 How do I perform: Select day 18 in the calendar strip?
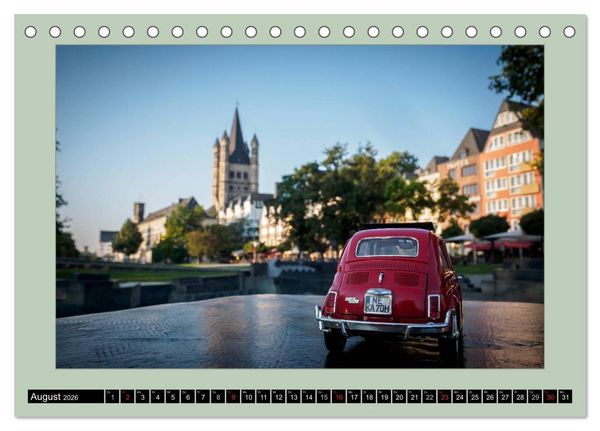tap(369, 397)
